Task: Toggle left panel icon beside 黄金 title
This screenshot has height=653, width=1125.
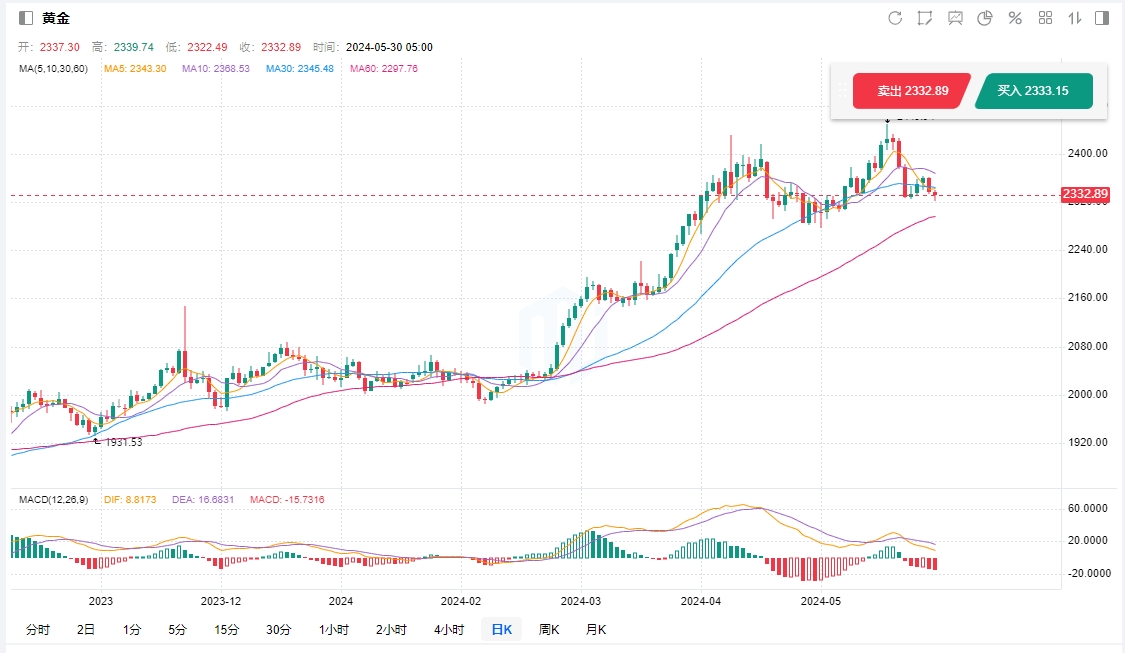Action: [26, 18]
